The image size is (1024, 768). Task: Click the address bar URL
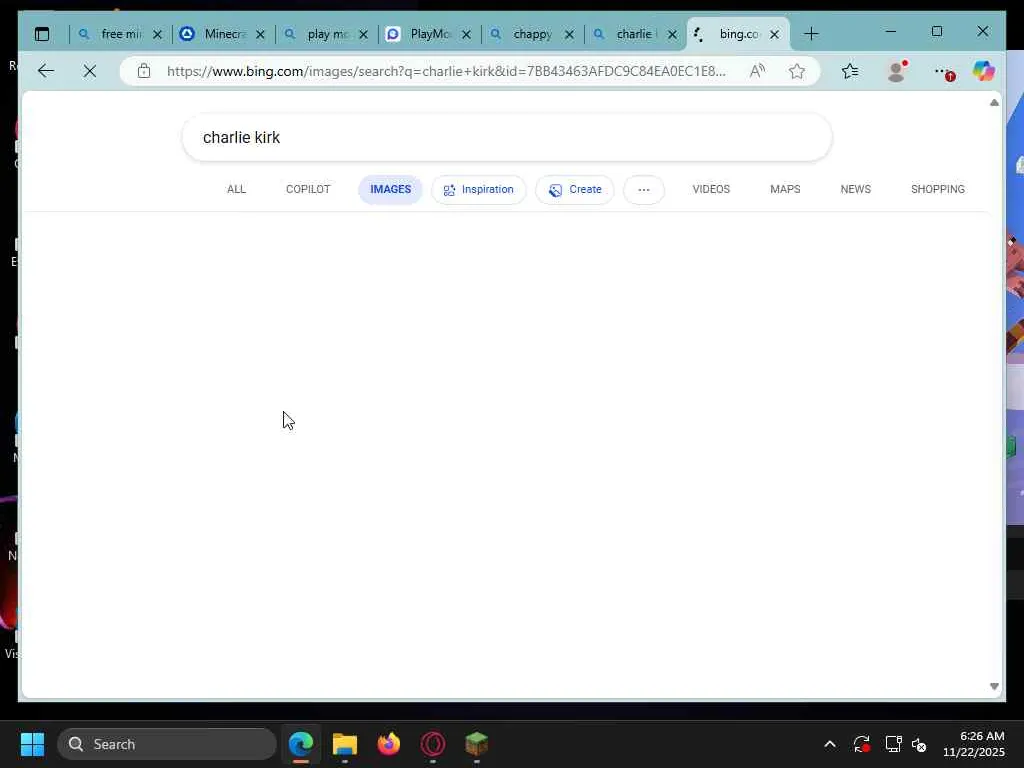(446, 71)
